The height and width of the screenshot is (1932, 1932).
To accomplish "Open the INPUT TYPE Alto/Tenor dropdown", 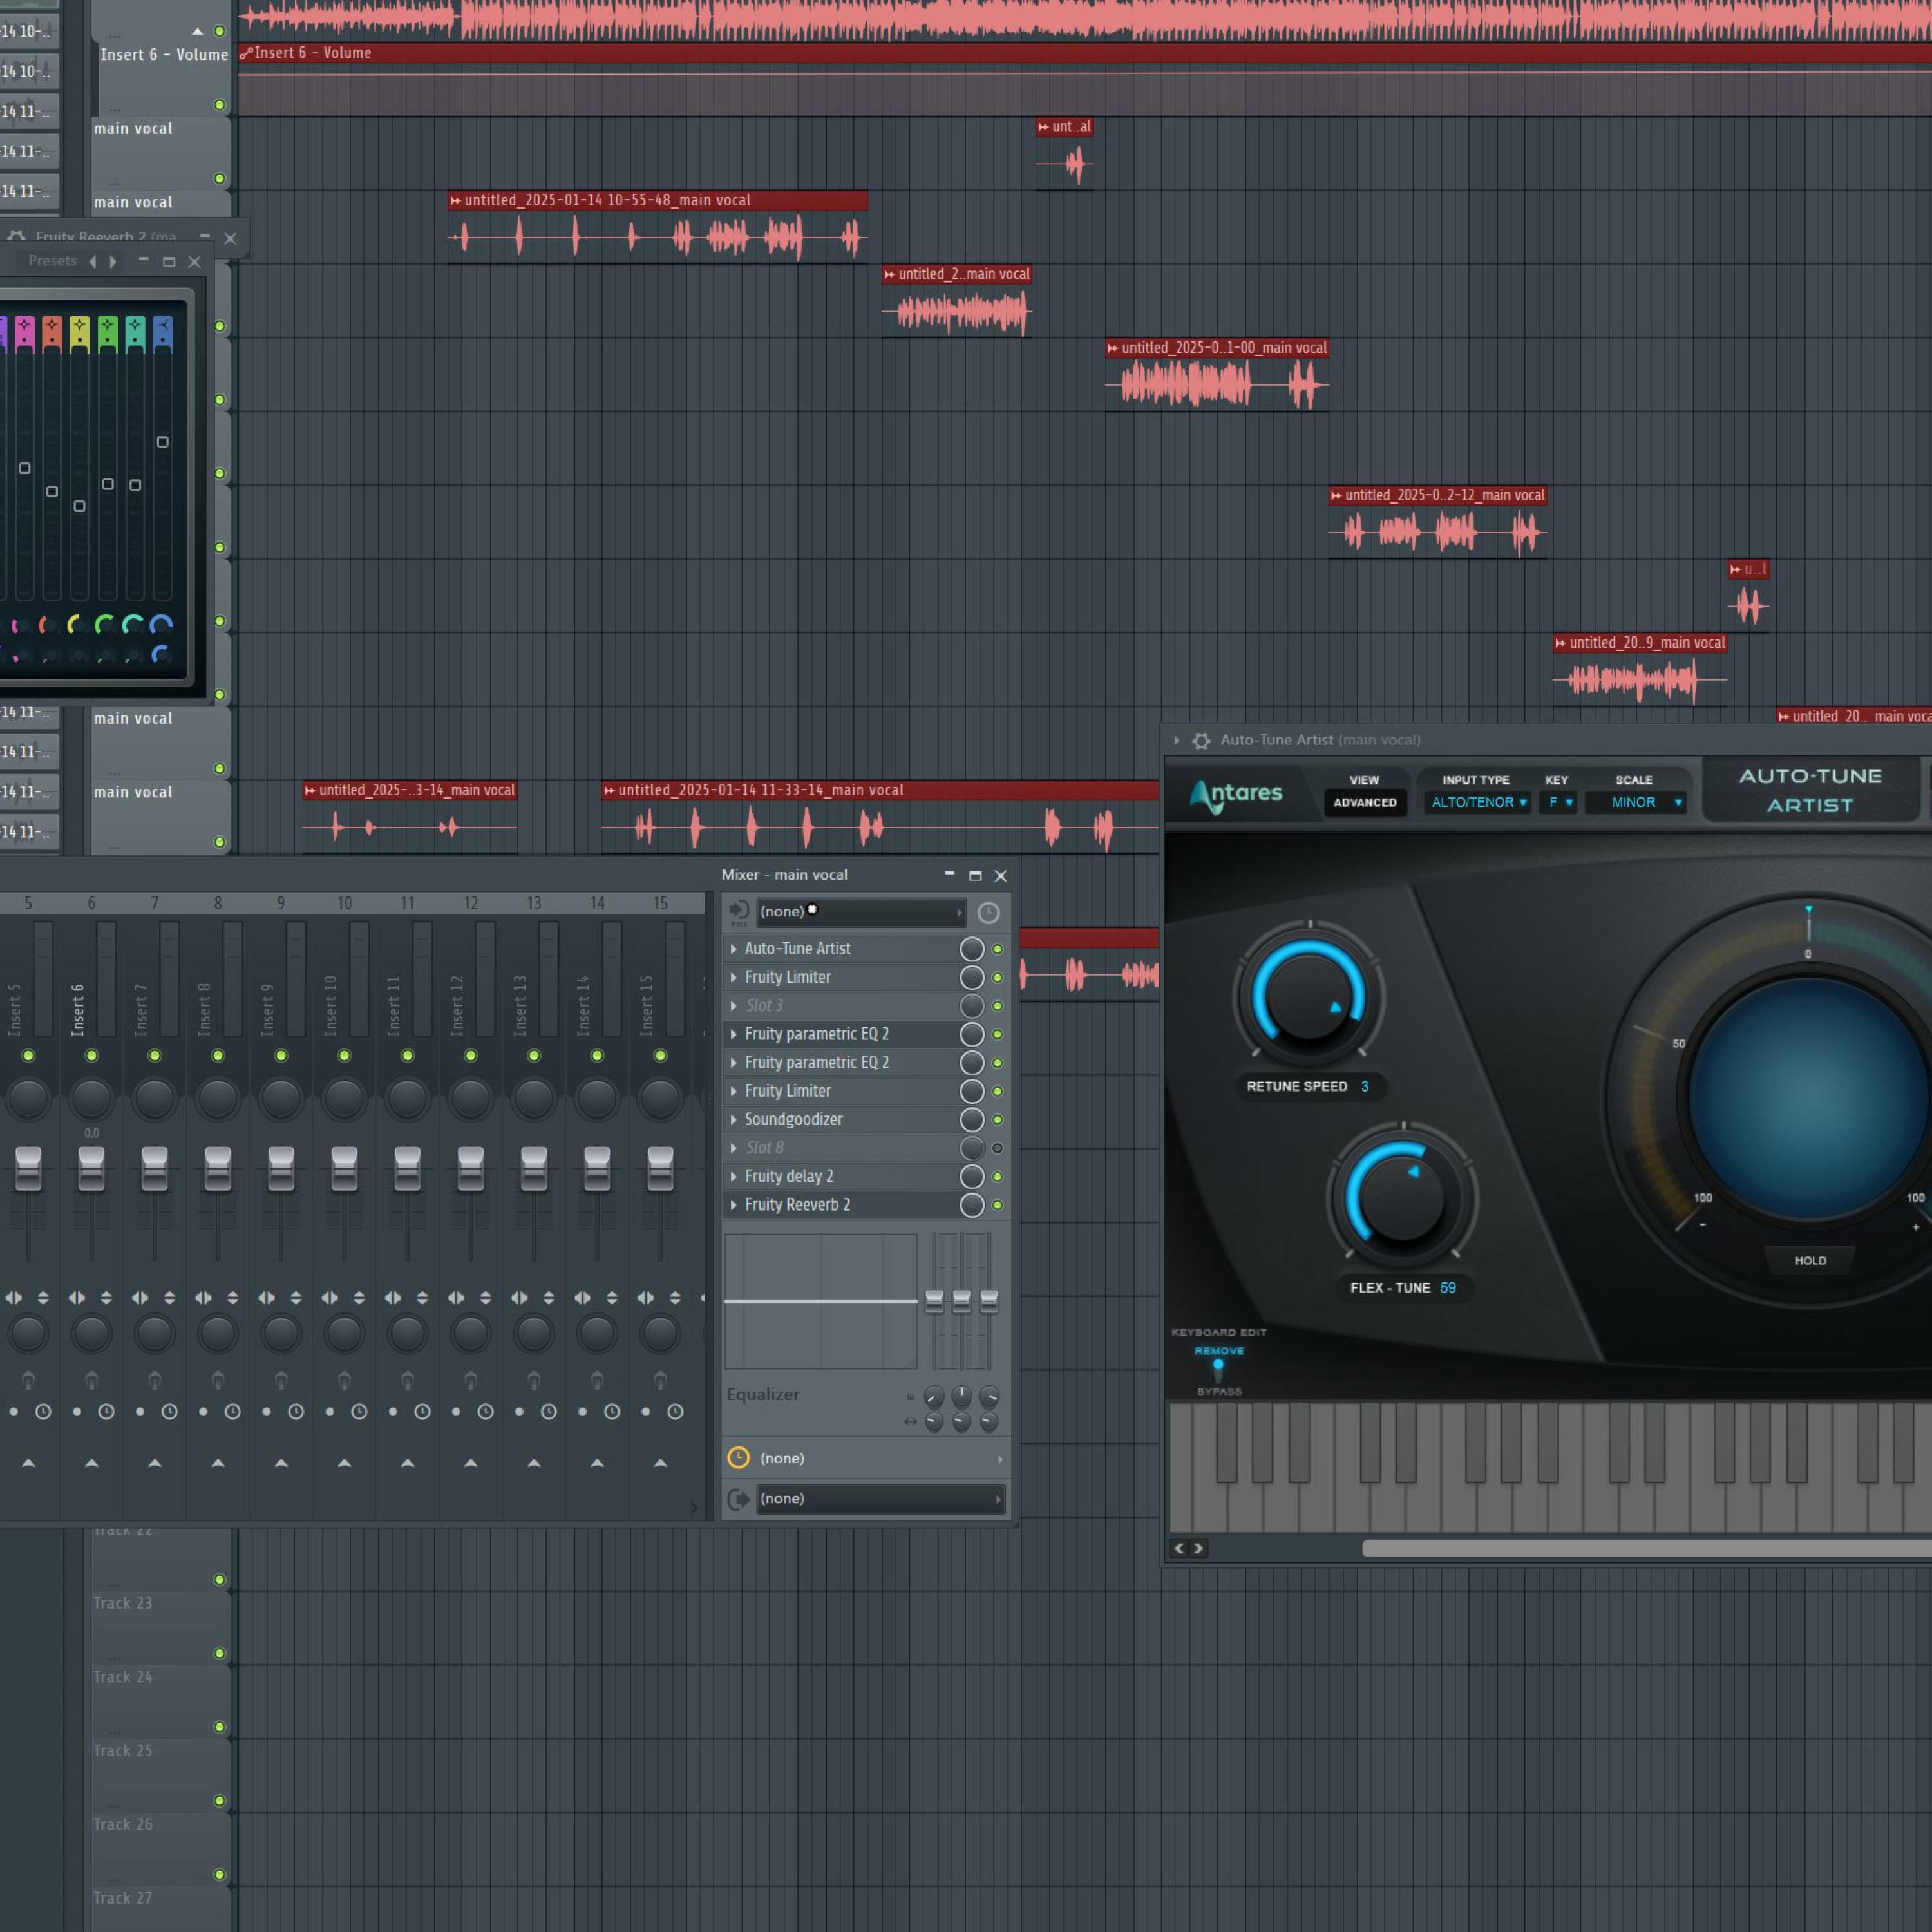I will pyautogui.click(x=1478, y=802).
